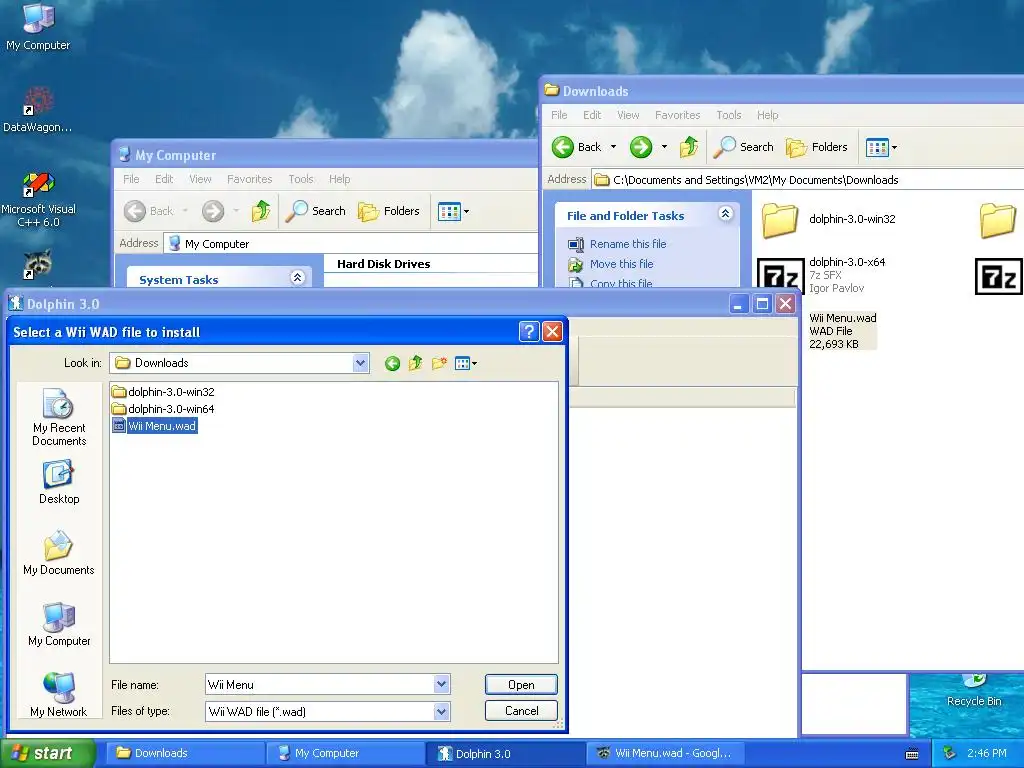
Task: Open View menu in Downloads window
Action: [x=628, y=115]
